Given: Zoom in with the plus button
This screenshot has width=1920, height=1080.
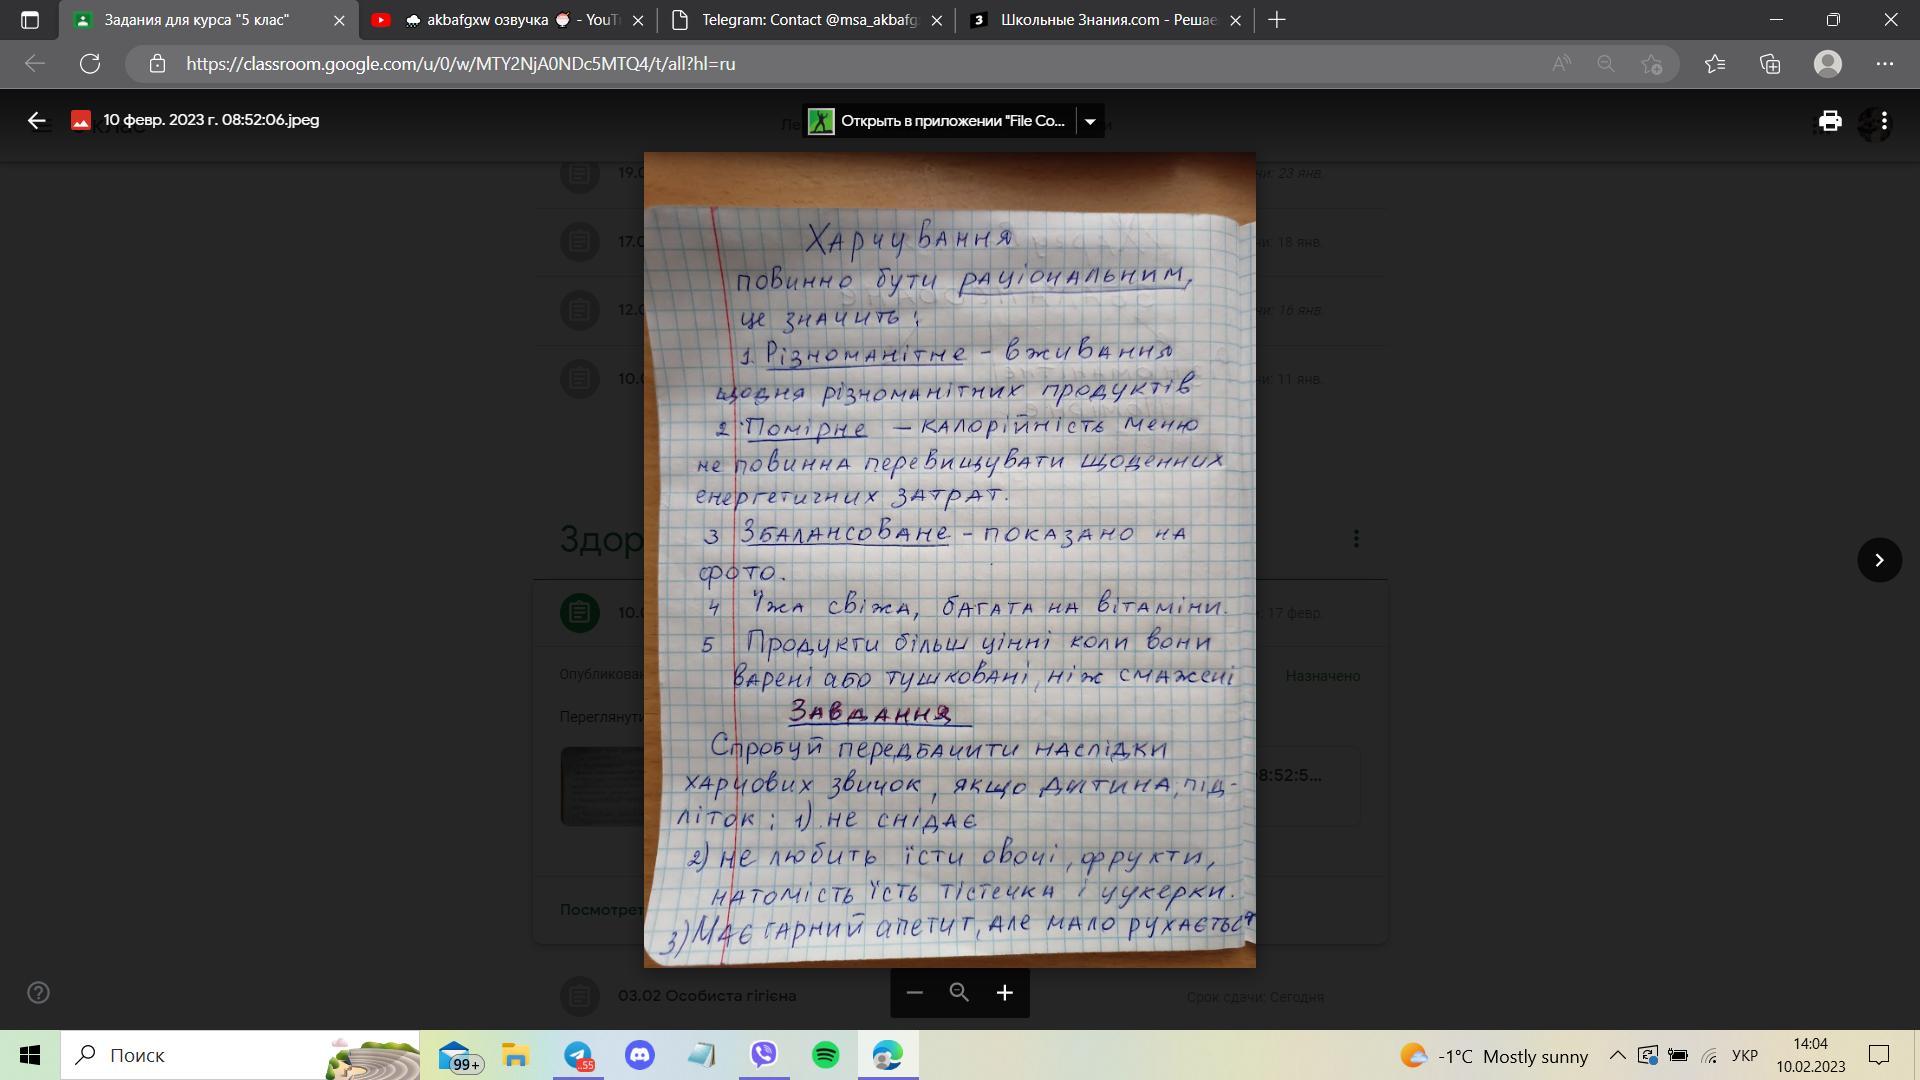Looking at the screenshot, I should [x=1005, y=993].
